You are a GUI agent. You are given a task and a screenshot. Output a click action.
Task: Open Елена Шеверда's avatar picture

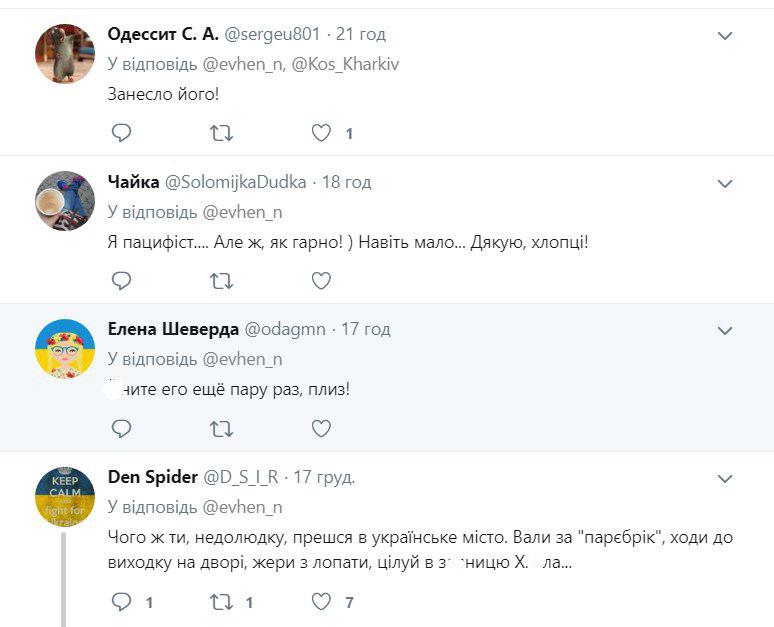pos(65,348)
